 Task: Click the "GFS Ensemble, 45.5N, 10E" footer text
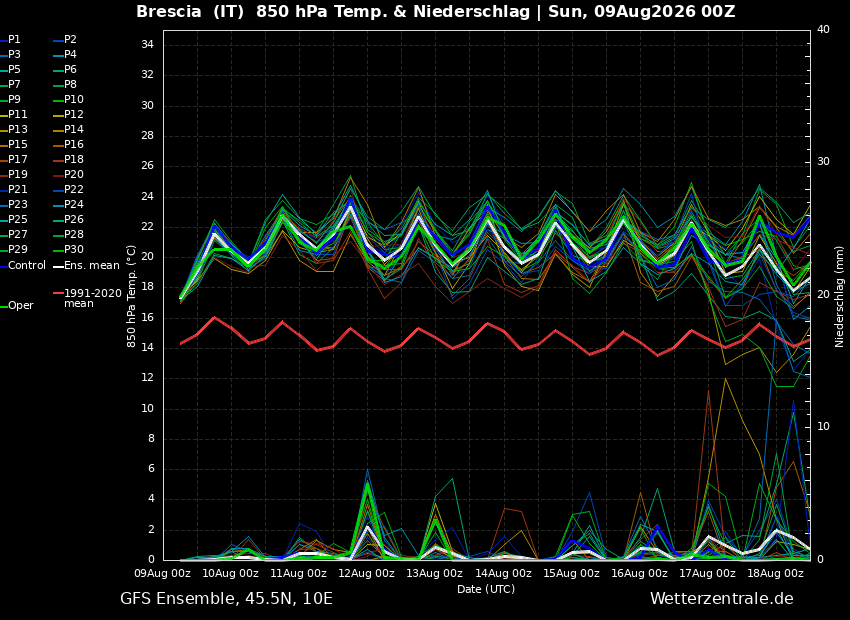(226, 599)
